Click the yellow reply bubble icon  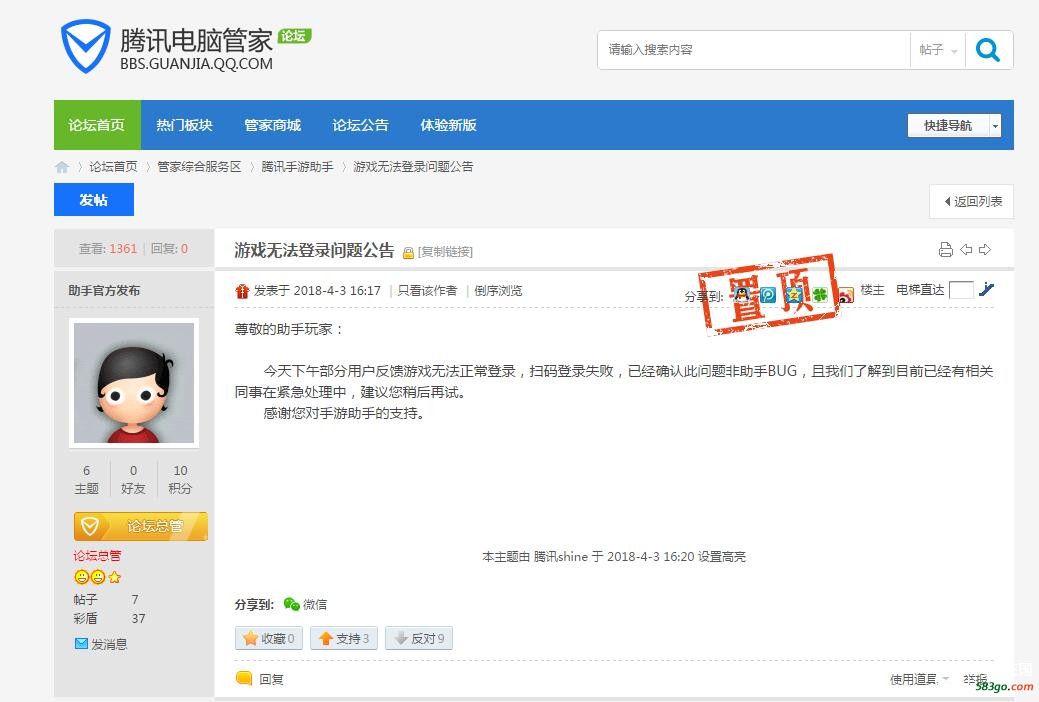[x=244, y=678]
